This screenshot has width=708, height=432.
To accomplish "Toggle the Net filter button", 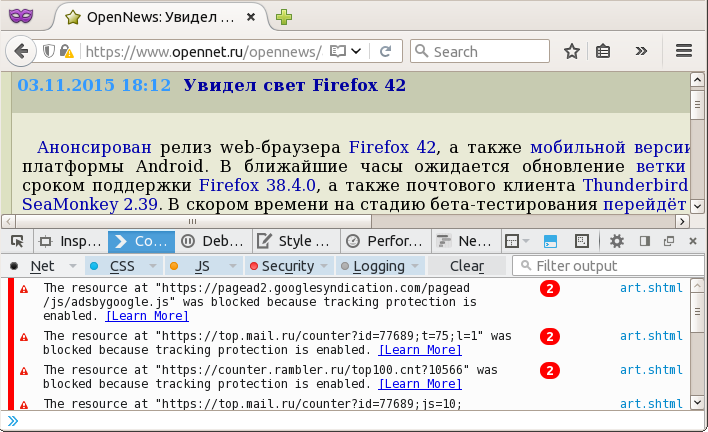I will point(34,266).
